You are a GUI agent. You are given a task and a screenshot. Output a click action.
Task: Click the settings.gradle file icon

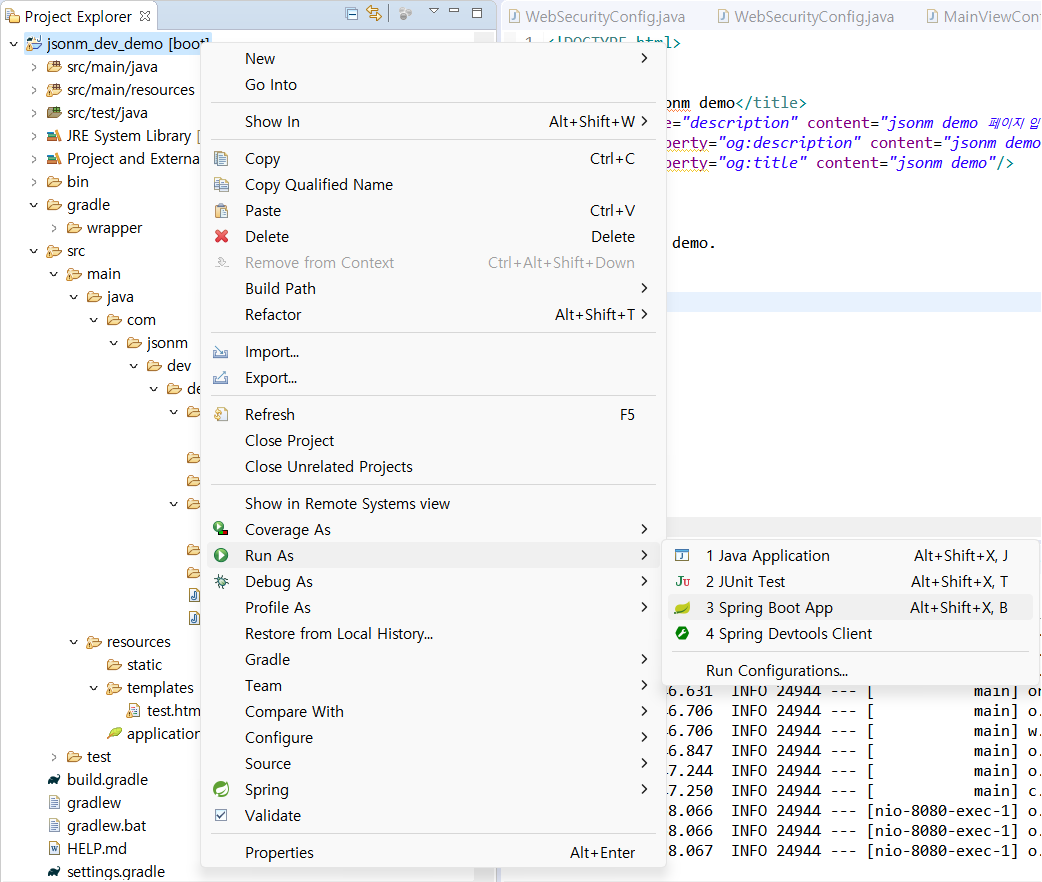[54, 871]
